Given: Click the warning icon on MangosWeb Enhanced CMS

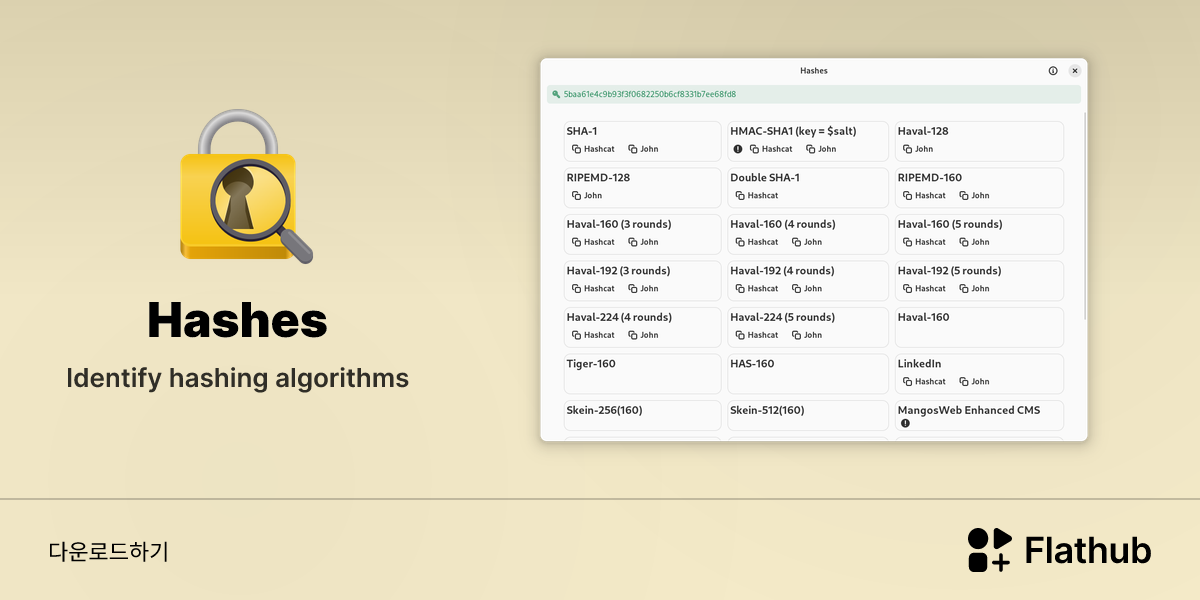Looking at the screenshot, I should click(x=905, y=423).
